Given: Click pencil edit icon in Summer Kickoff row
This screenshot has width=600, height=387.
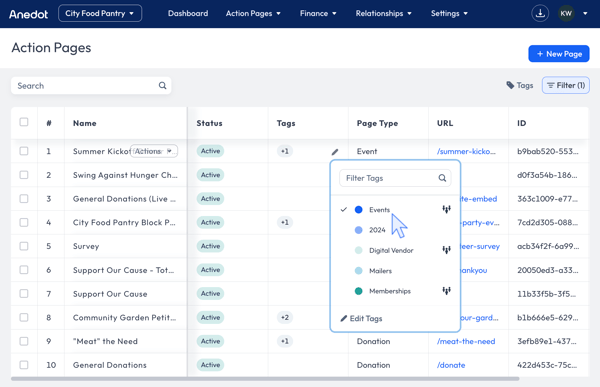Looking at the screenshot, I should 335,152.
